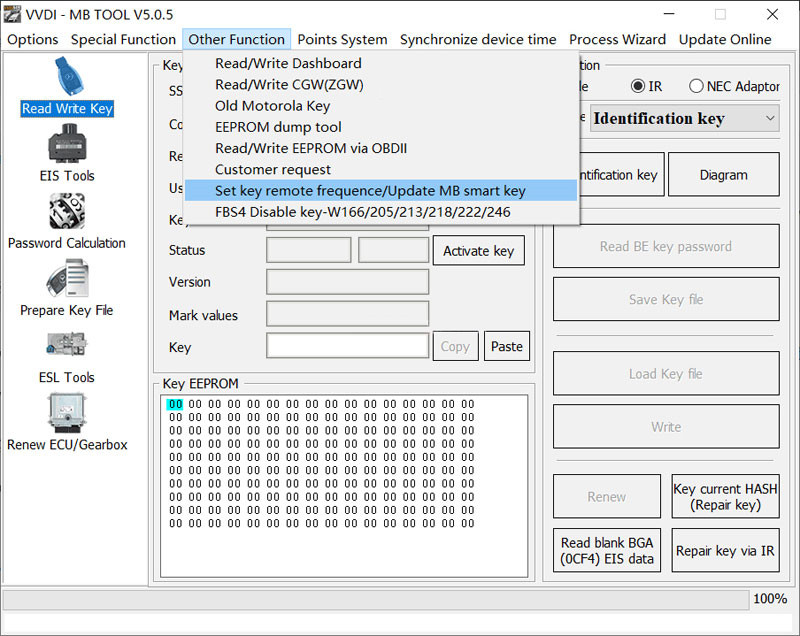The width and height of the screenshot is (800, 636).
Task: Click the Key input field
Action: point(347,346)
